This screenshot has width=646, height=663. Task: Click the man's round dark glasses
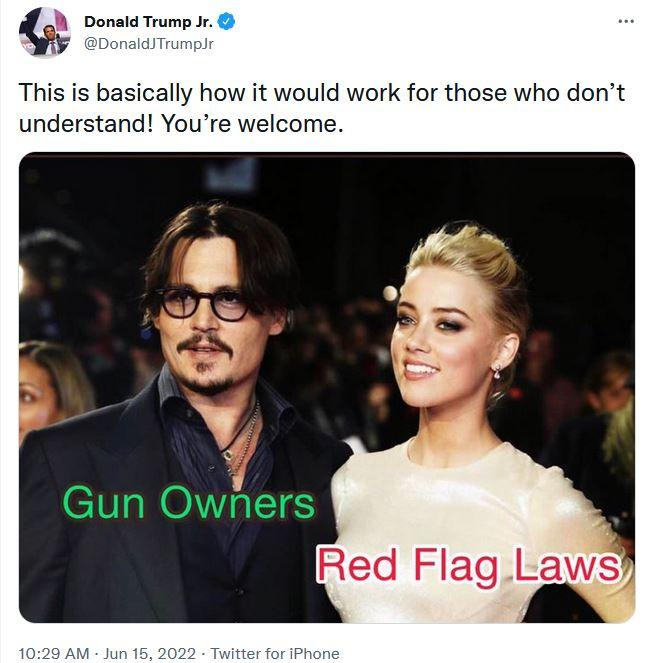tap(203, 304)
